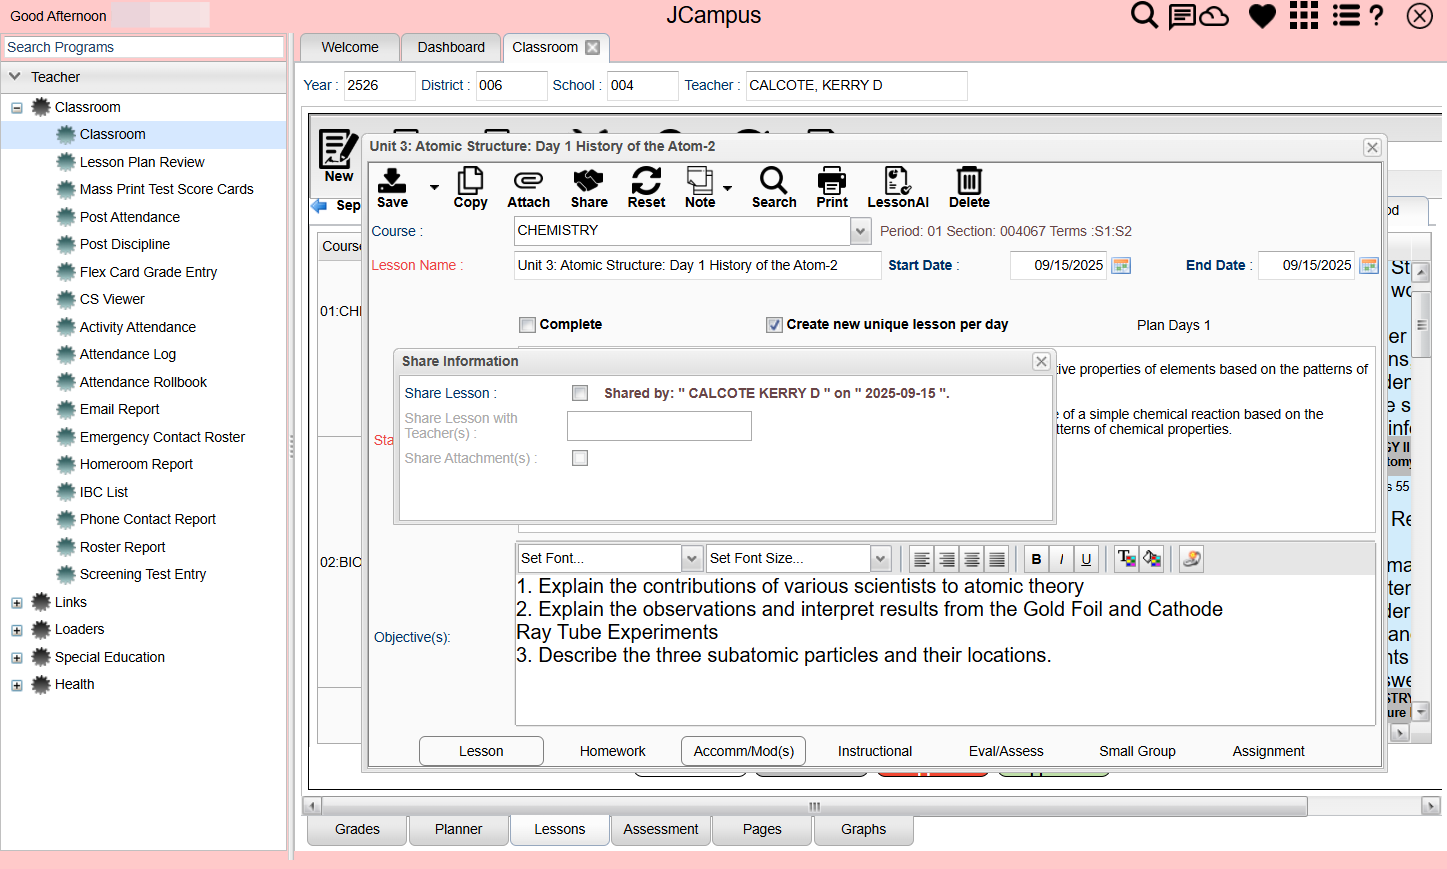Apply bold formatting to objectives text
1447x869 pixels.
pyautogui.click(x=1036, y=559)
